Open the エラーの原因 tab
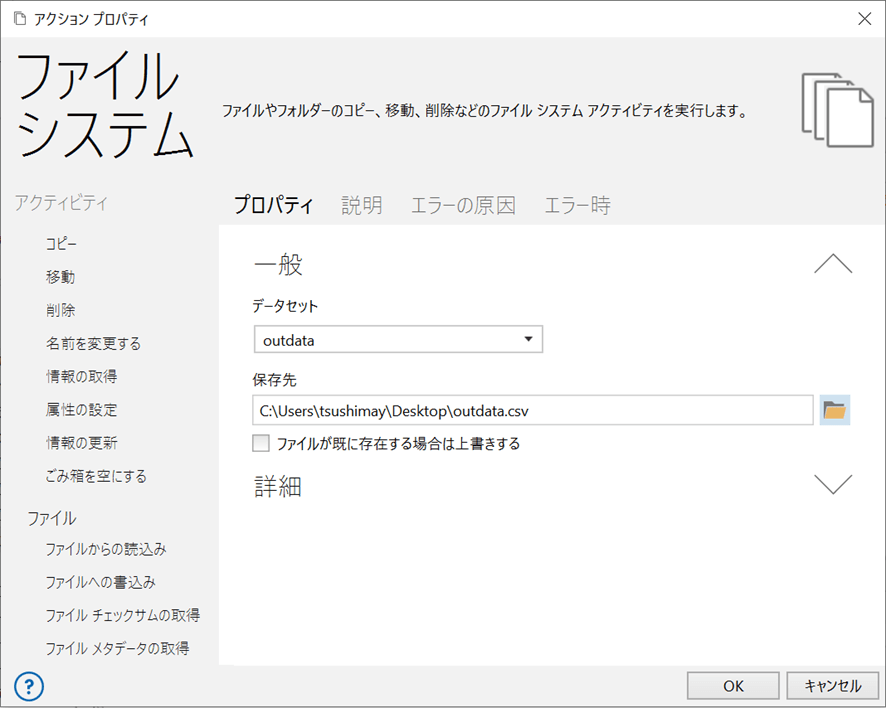Image resolution: width=886 pixels, height=708 pixels. pyautogui.click(x=463, y=205)
